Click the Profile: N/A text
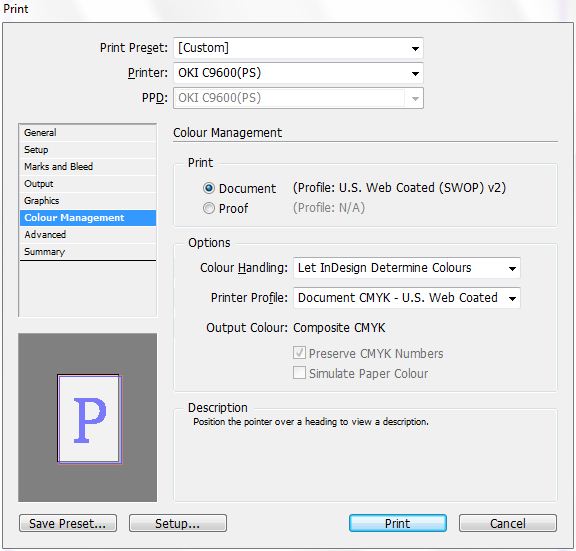 [329, 208]
